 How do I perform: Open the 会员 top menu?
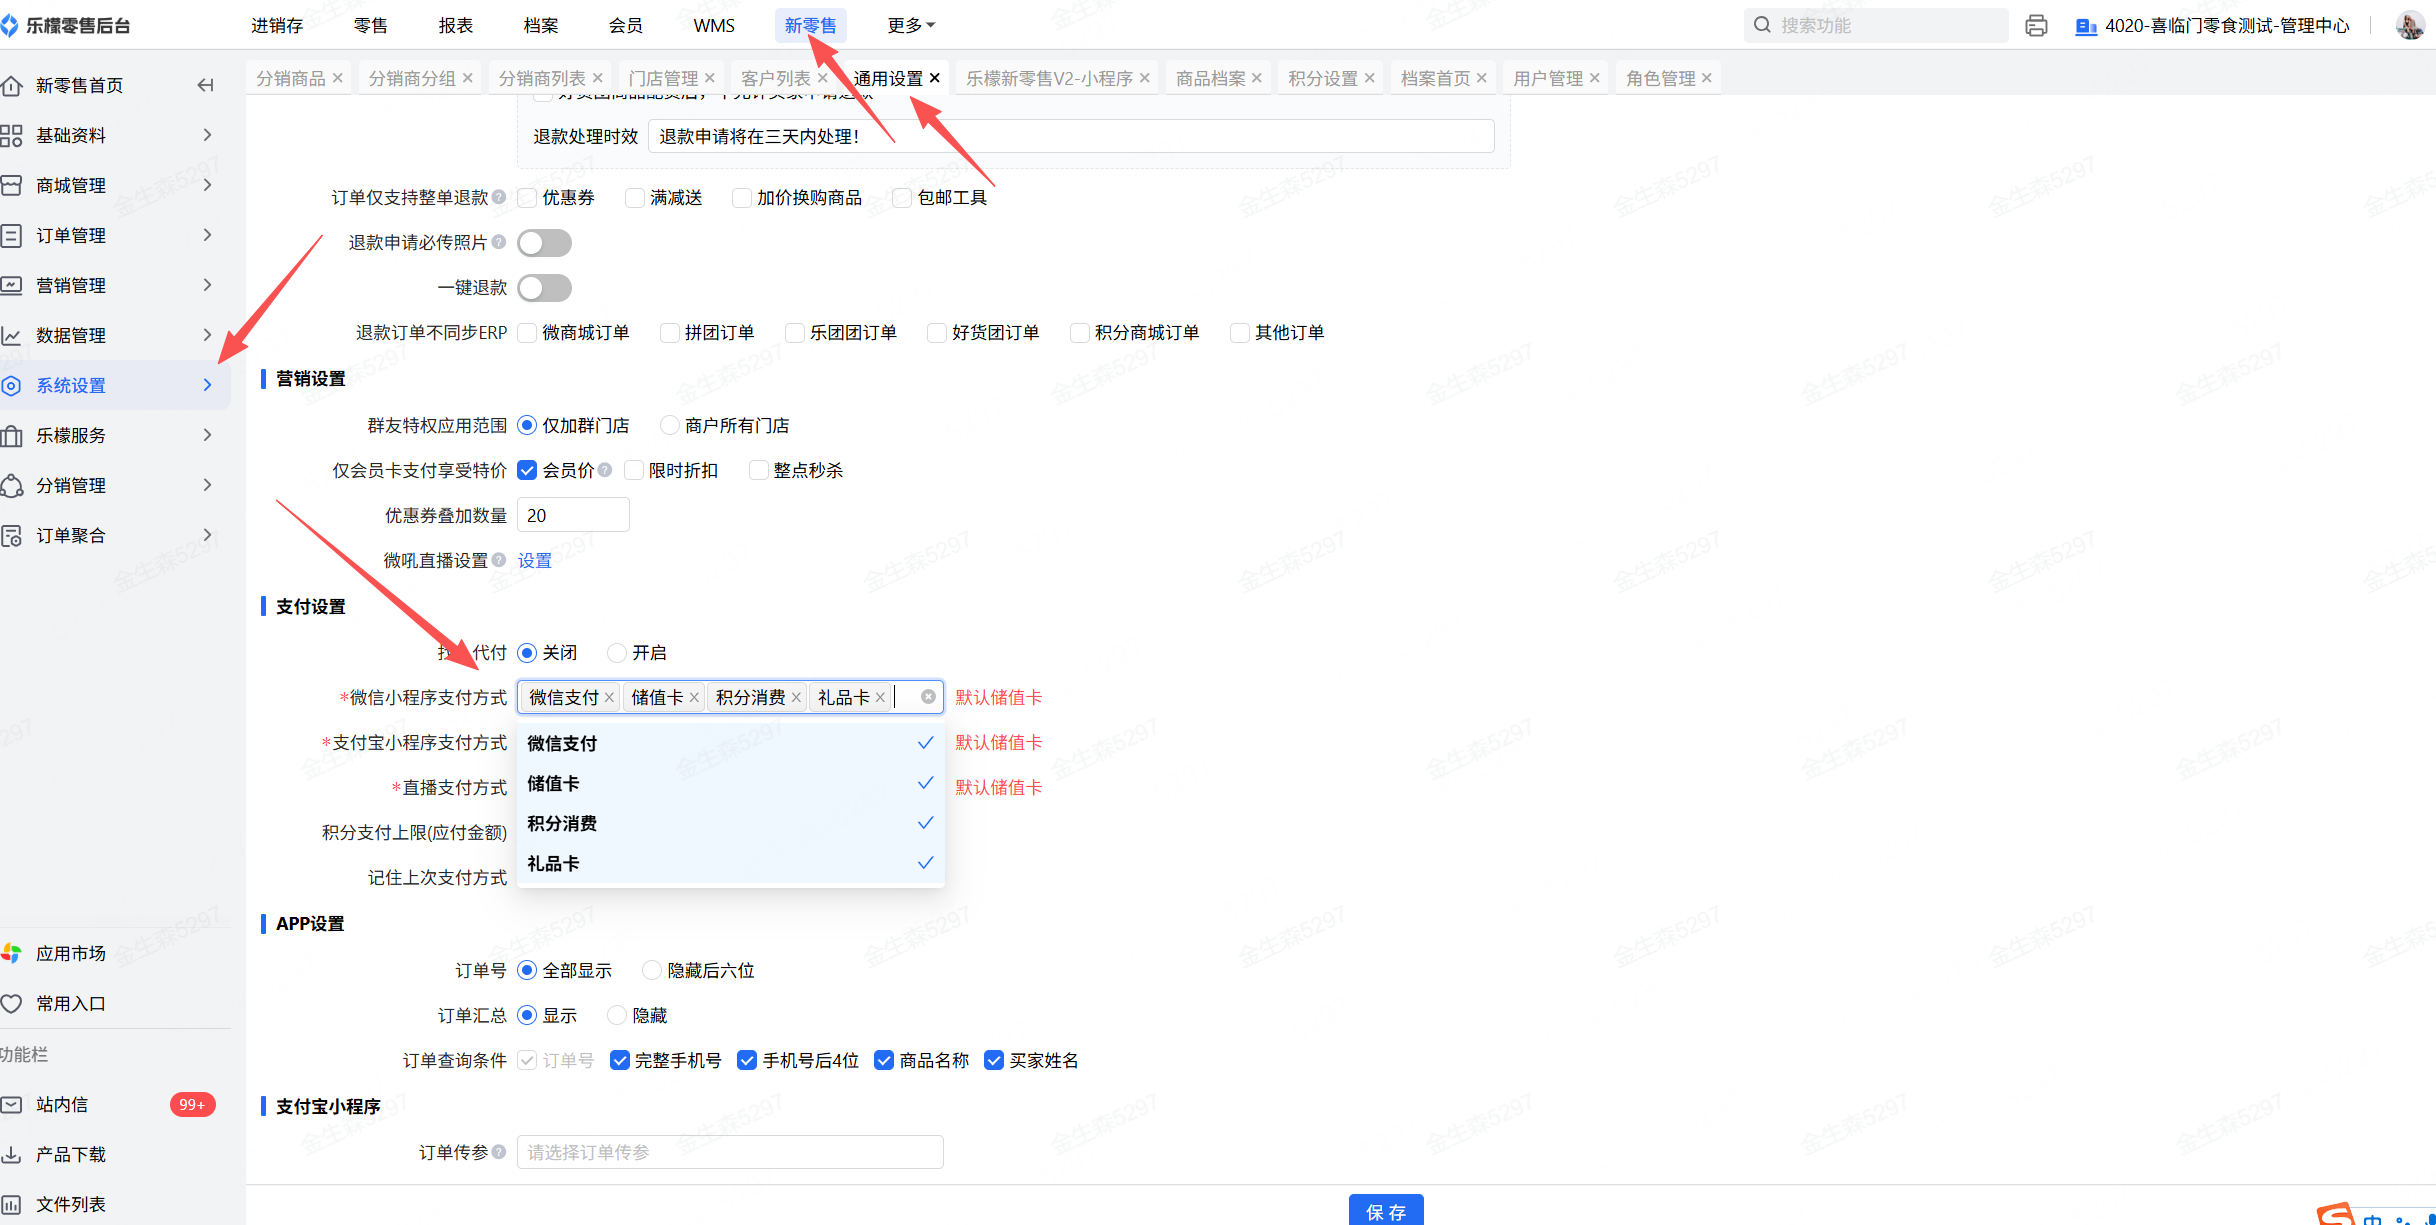pos(625,26)
